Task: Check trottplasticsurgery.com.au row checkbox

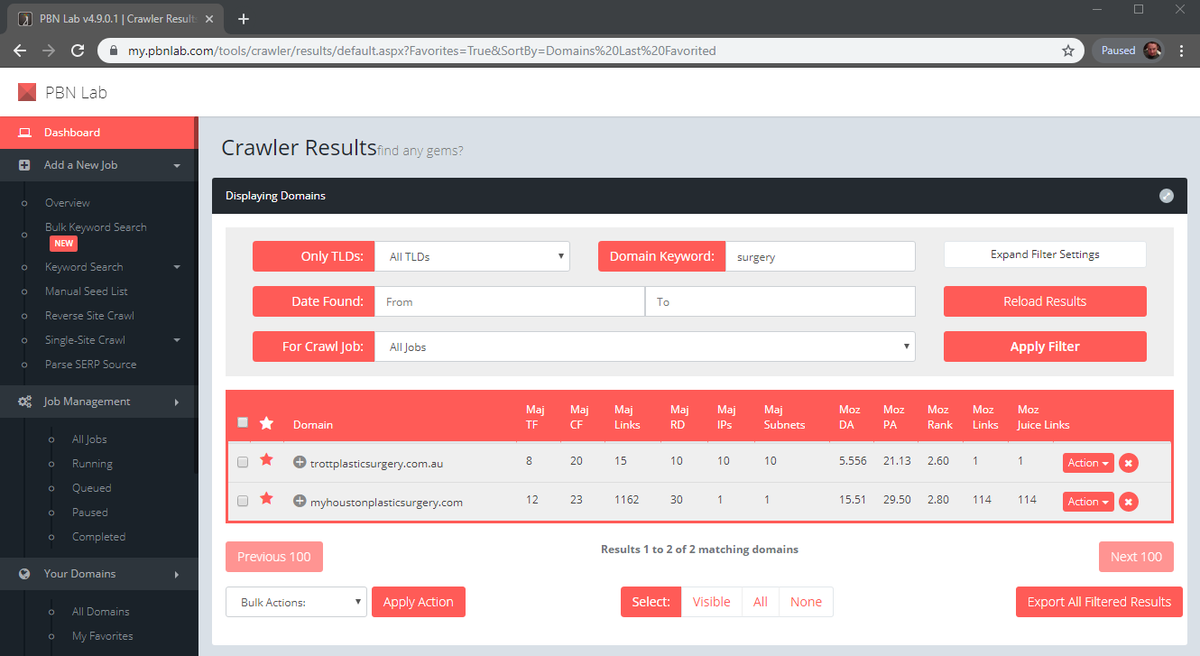Action: [x=242, y=463]
